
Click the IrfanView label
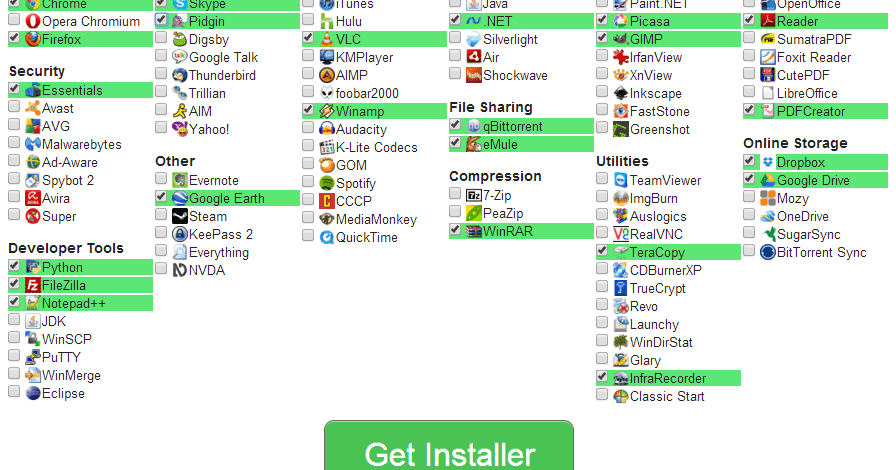pos(656,58)
